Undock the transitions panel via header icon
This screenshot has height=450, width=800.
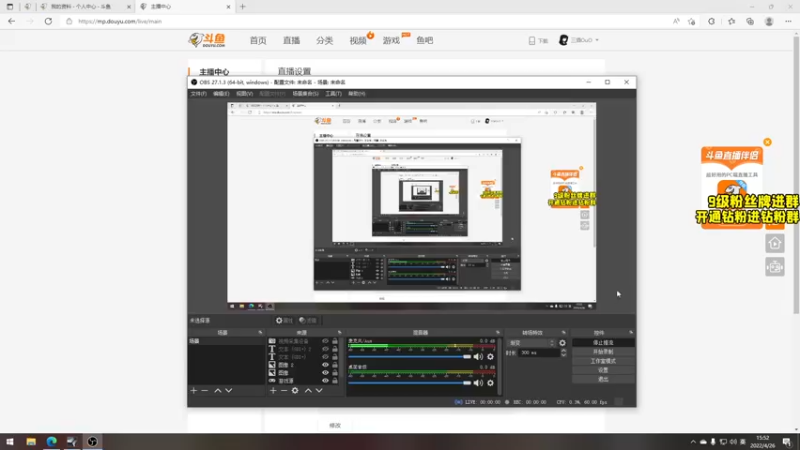tap(564, 333)
